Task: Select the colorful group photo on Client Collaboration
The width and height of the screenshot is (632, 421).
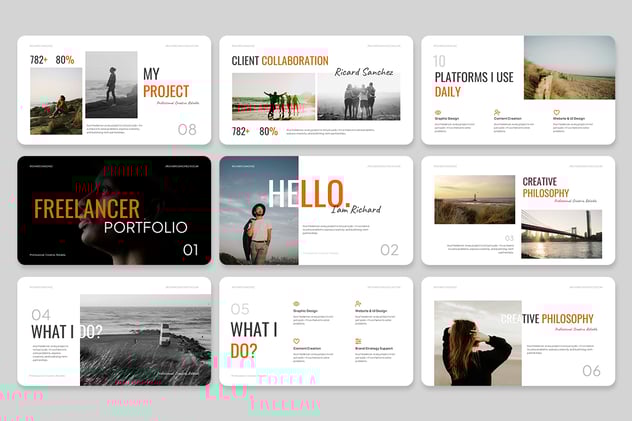Action: [272, 97]
